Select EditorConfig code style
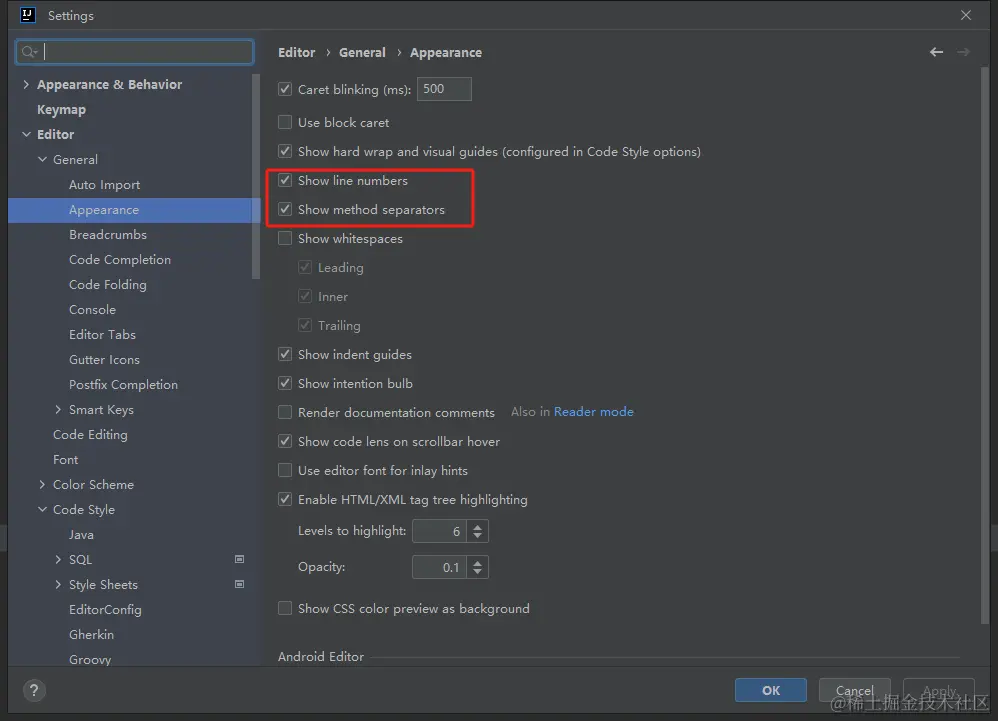 point(105,610)
